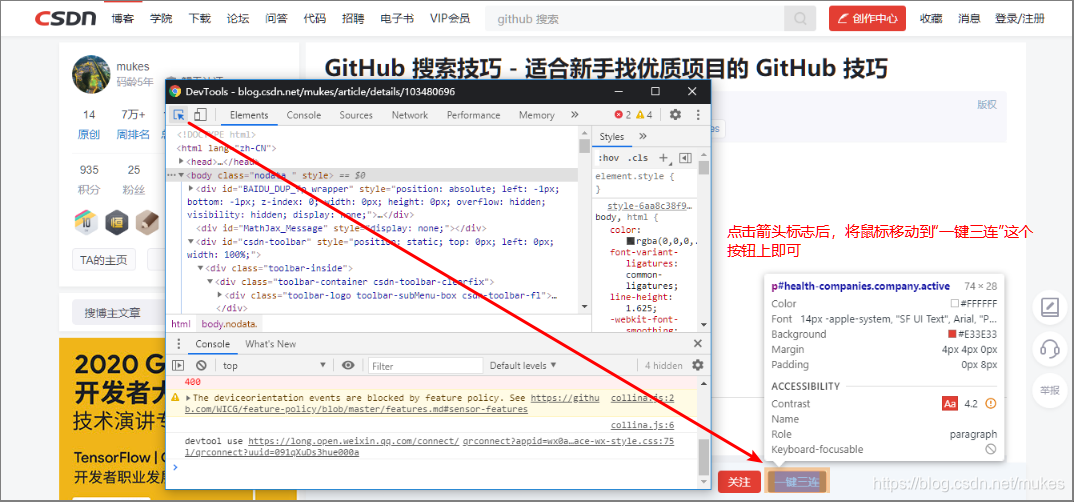
Task: Collapse the toolbar-container div node
Action: [x=210, y=281]
